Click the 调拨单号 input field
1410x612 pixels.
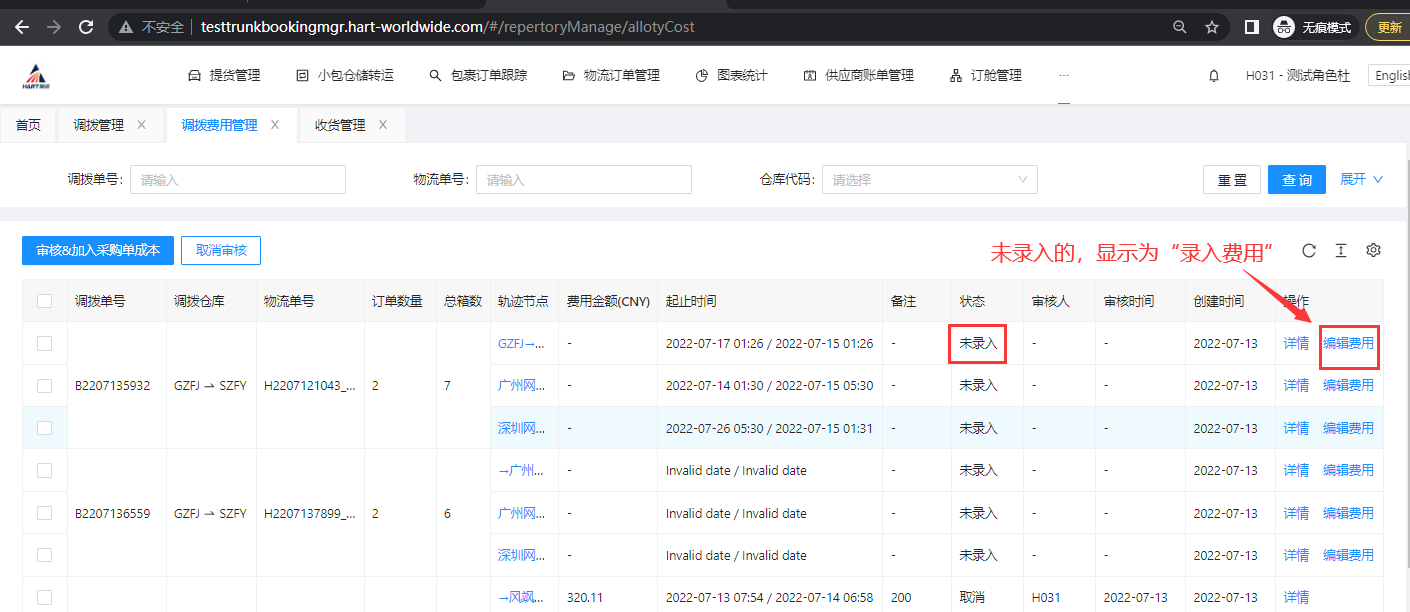pyautogui.click(x=237, y=180)
